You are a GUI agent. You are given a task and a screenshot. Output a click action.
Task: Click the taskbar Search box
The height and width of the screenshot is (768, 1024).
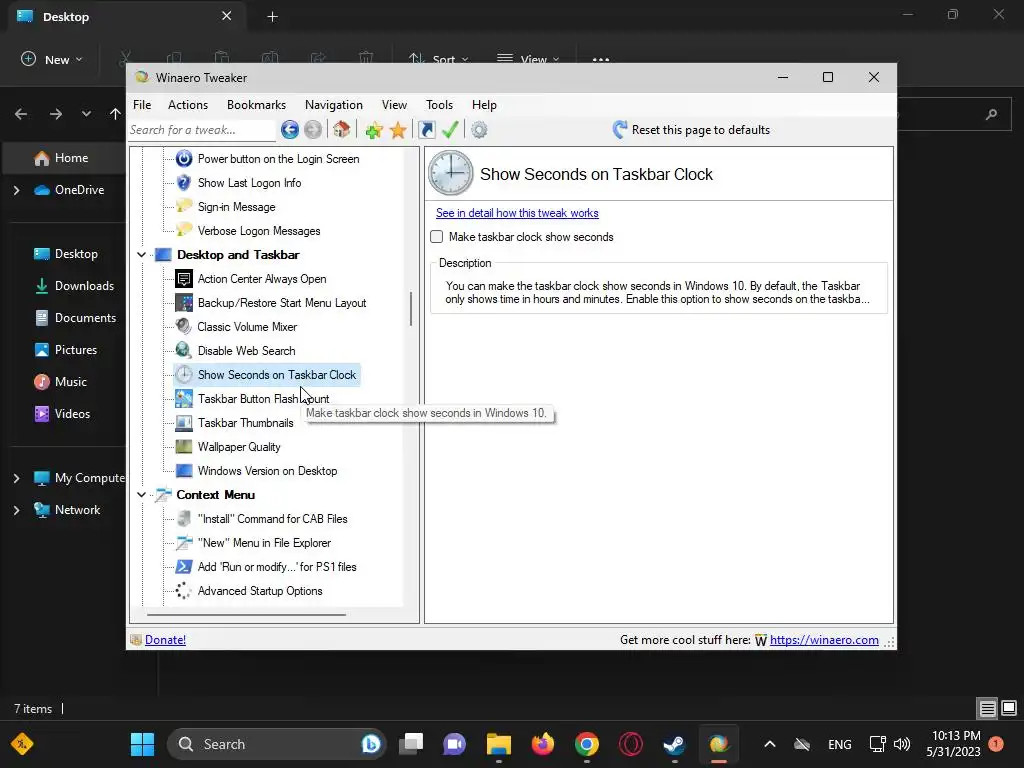coord(276,744)
